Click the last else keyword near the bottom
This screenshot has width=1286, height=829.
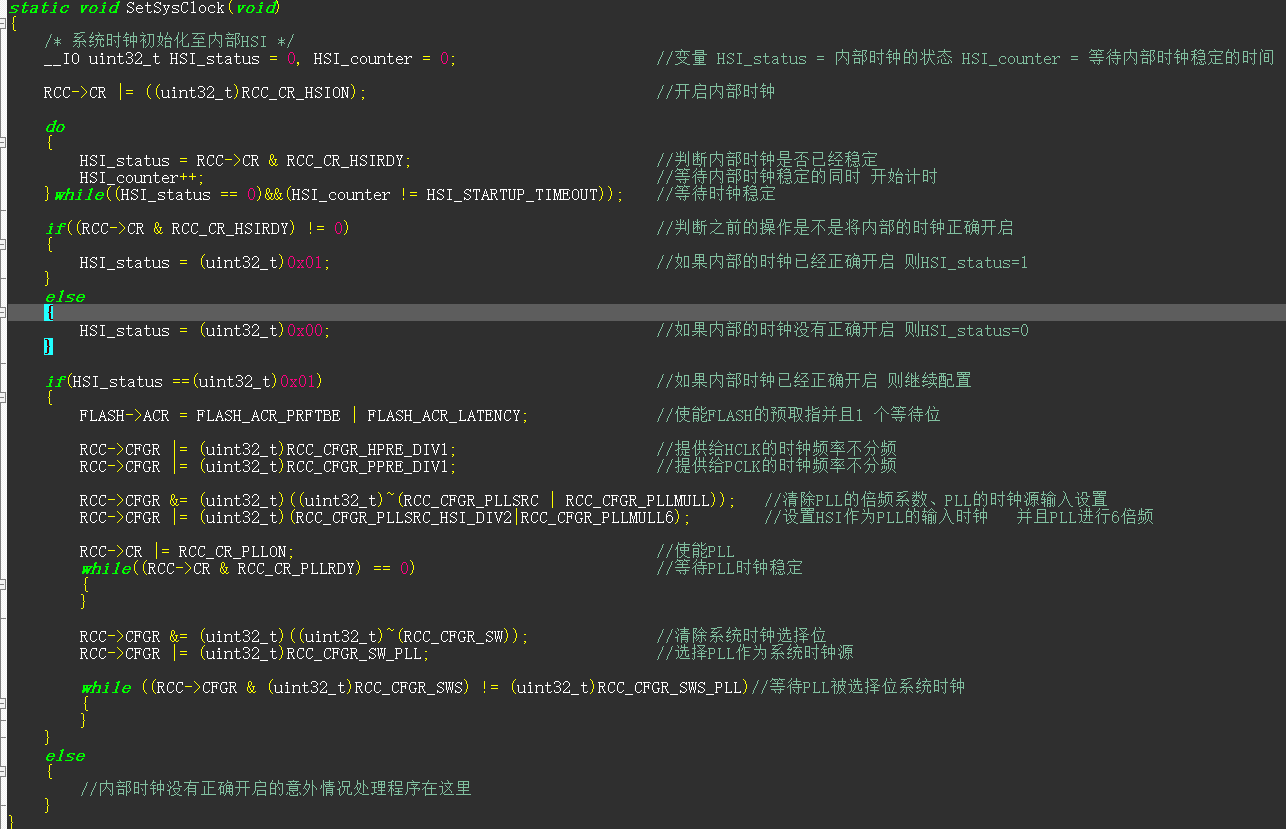tap(64, 756)
